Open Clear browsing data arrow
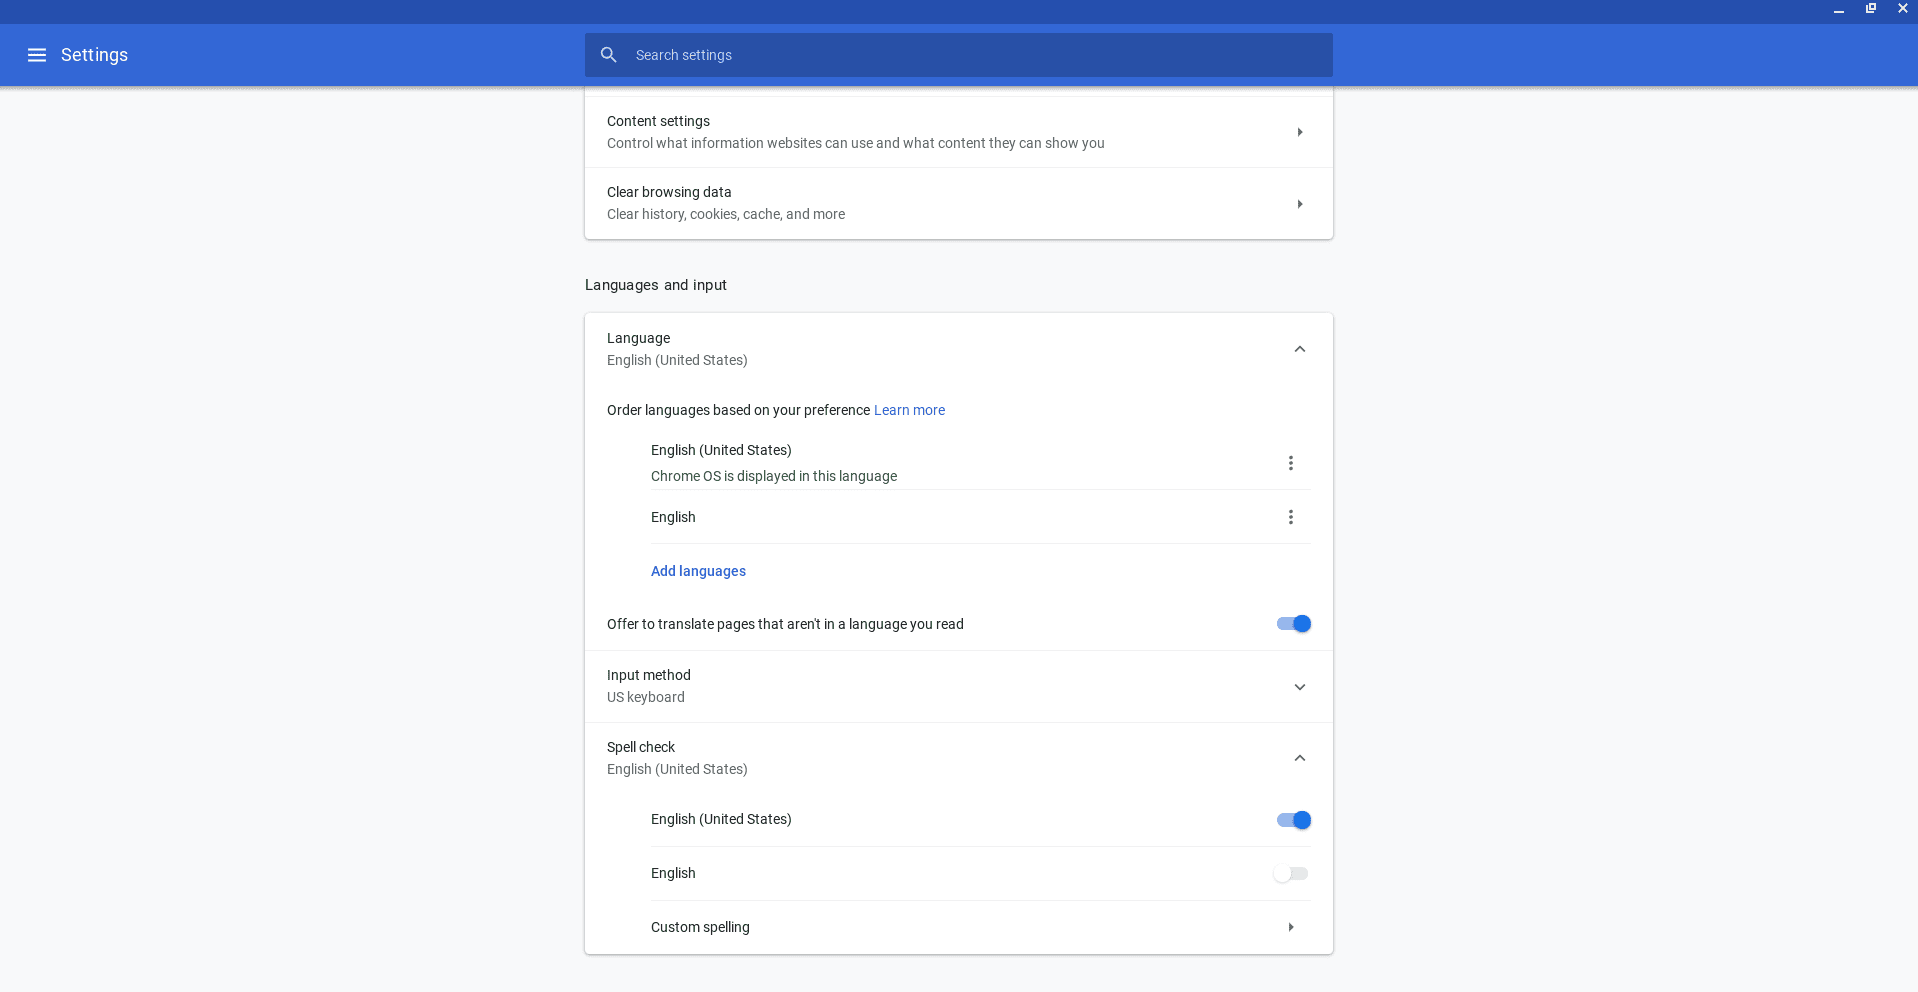 pos(1299,204)
